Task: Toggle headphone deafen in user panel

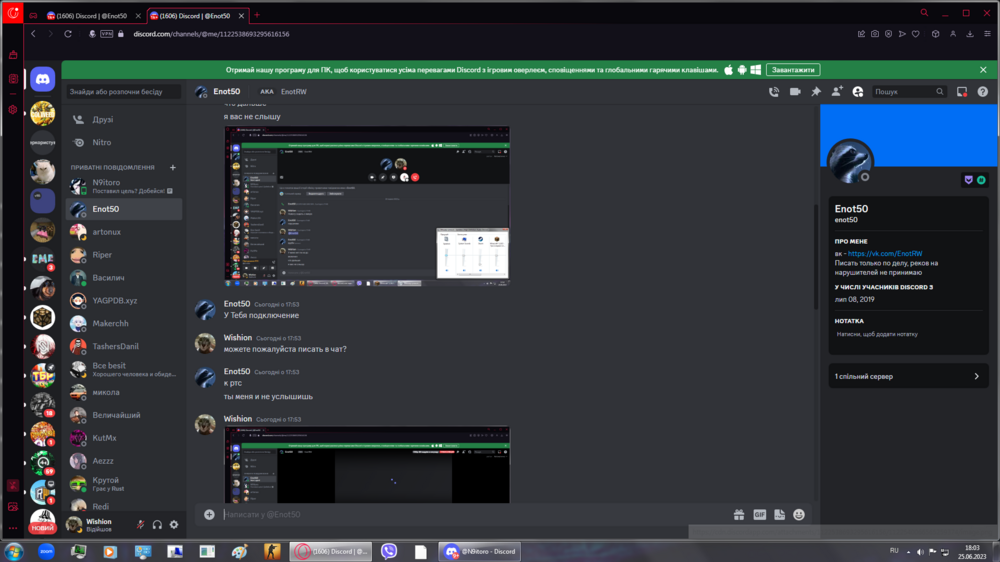Action: click(157, 524)
